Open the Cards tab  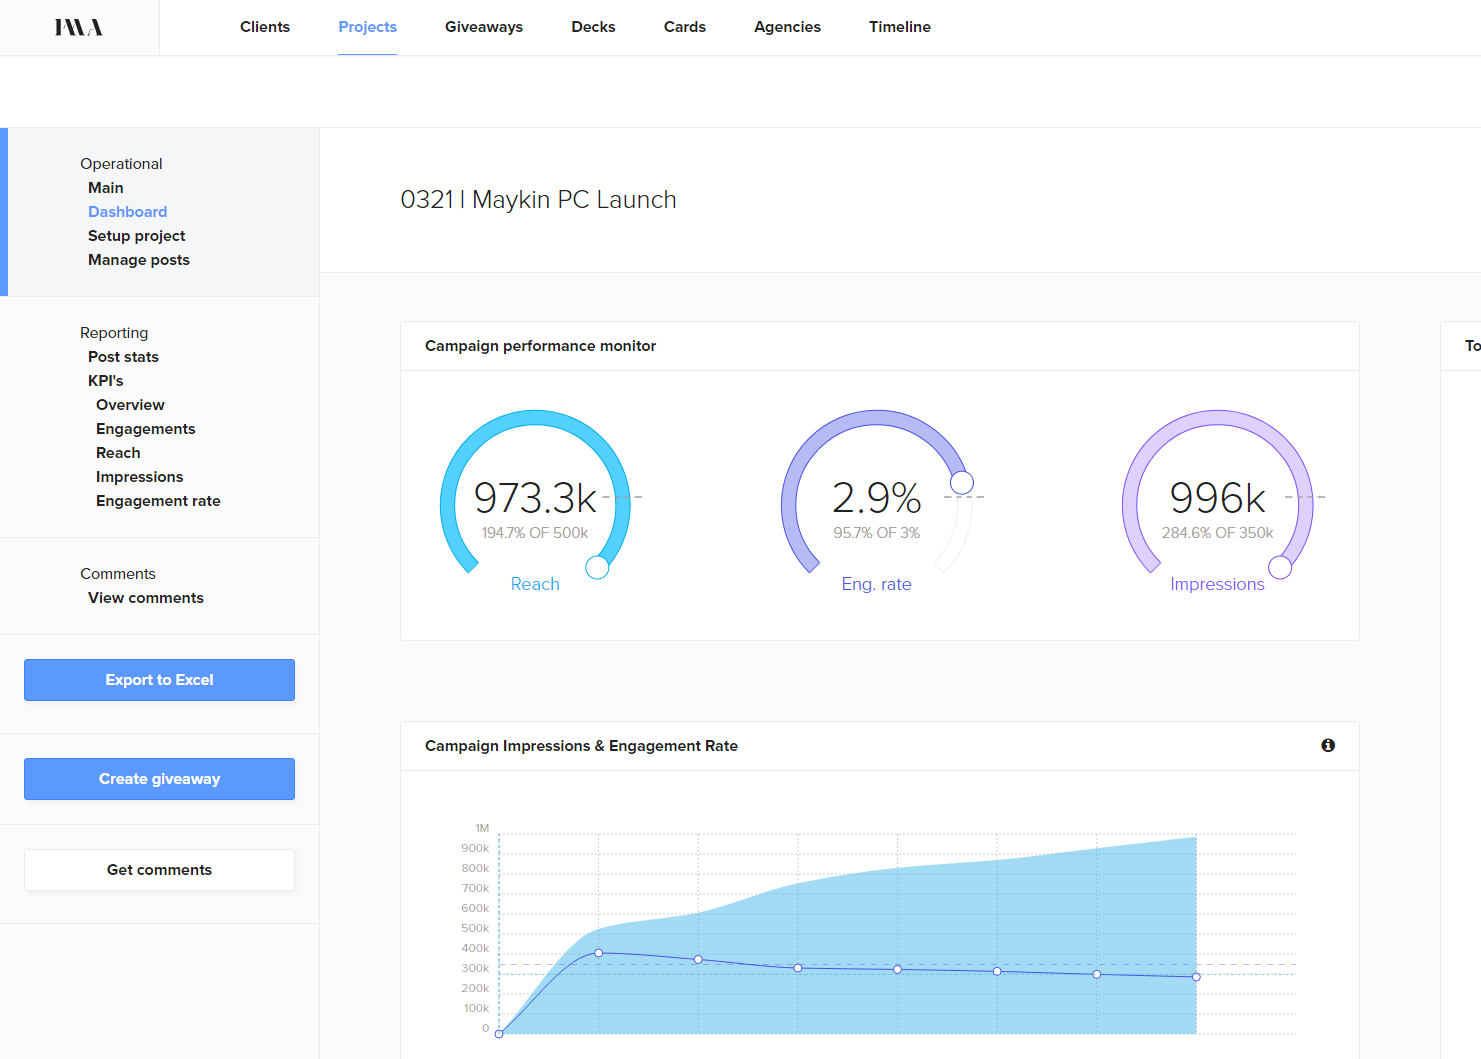[685, 27]
